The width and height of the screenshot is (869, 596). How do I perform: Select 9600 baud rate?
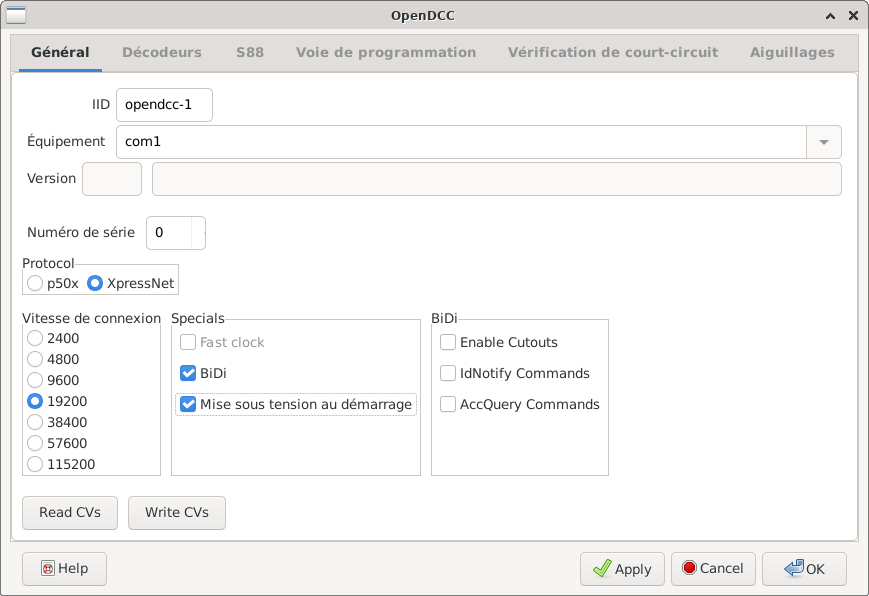(36, 380)
